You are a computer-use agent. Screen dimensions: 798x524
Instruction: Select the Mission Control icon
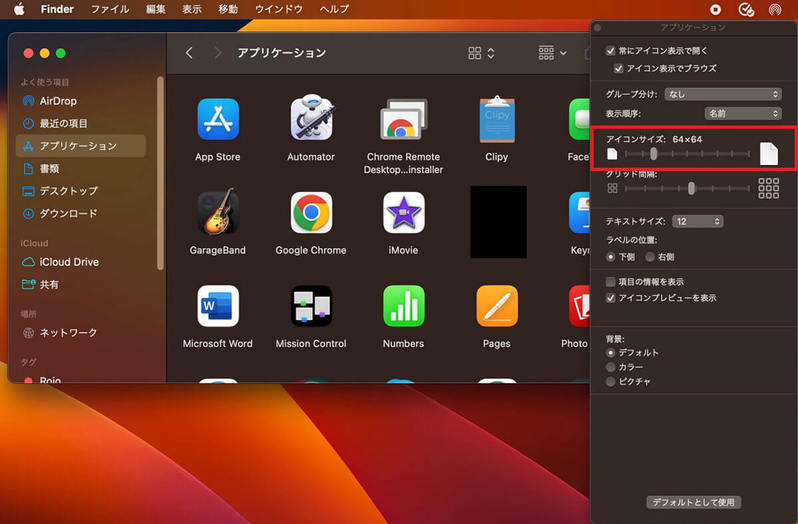click(311, 306)
